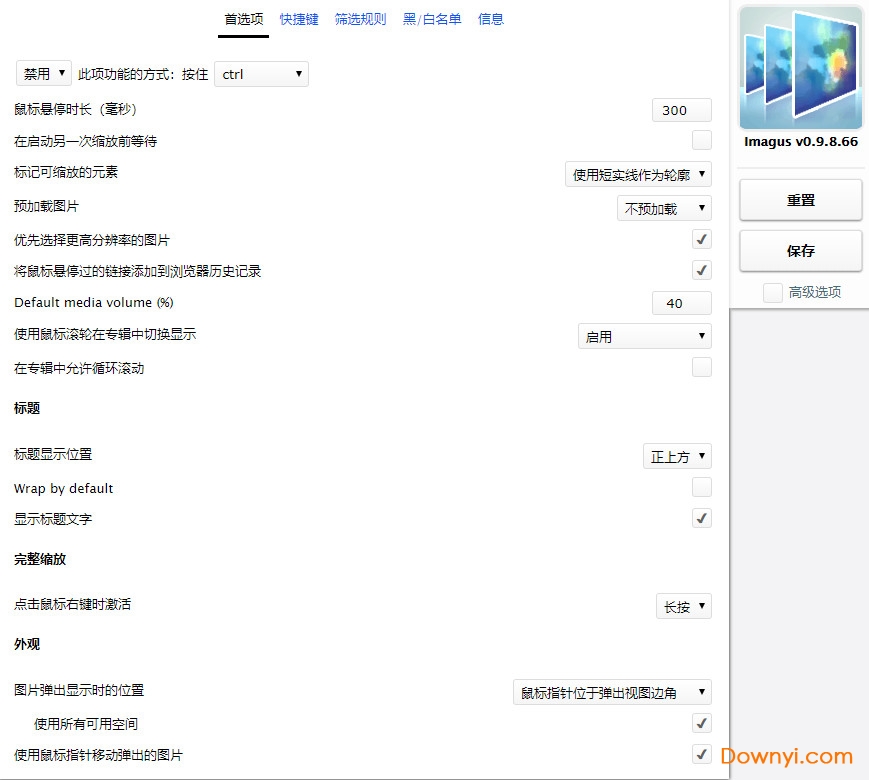Uncheck 显示标题文字 checkbox
Image resolution: width=869 pixels, height=780 pixels.
pyautogui.click(x=702, y=518)
